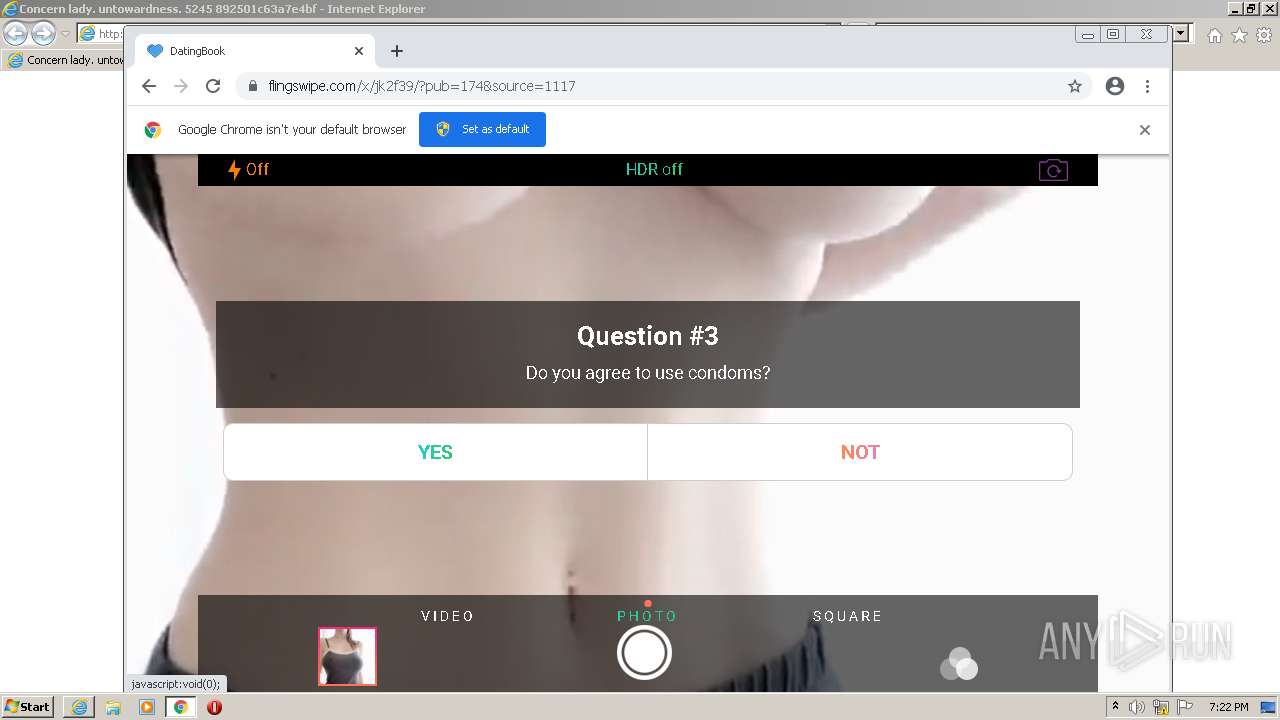The height and width of the screenshot is (720, 1280).
Task: Toggle the flash Off indicator
Action: (248, 169)
